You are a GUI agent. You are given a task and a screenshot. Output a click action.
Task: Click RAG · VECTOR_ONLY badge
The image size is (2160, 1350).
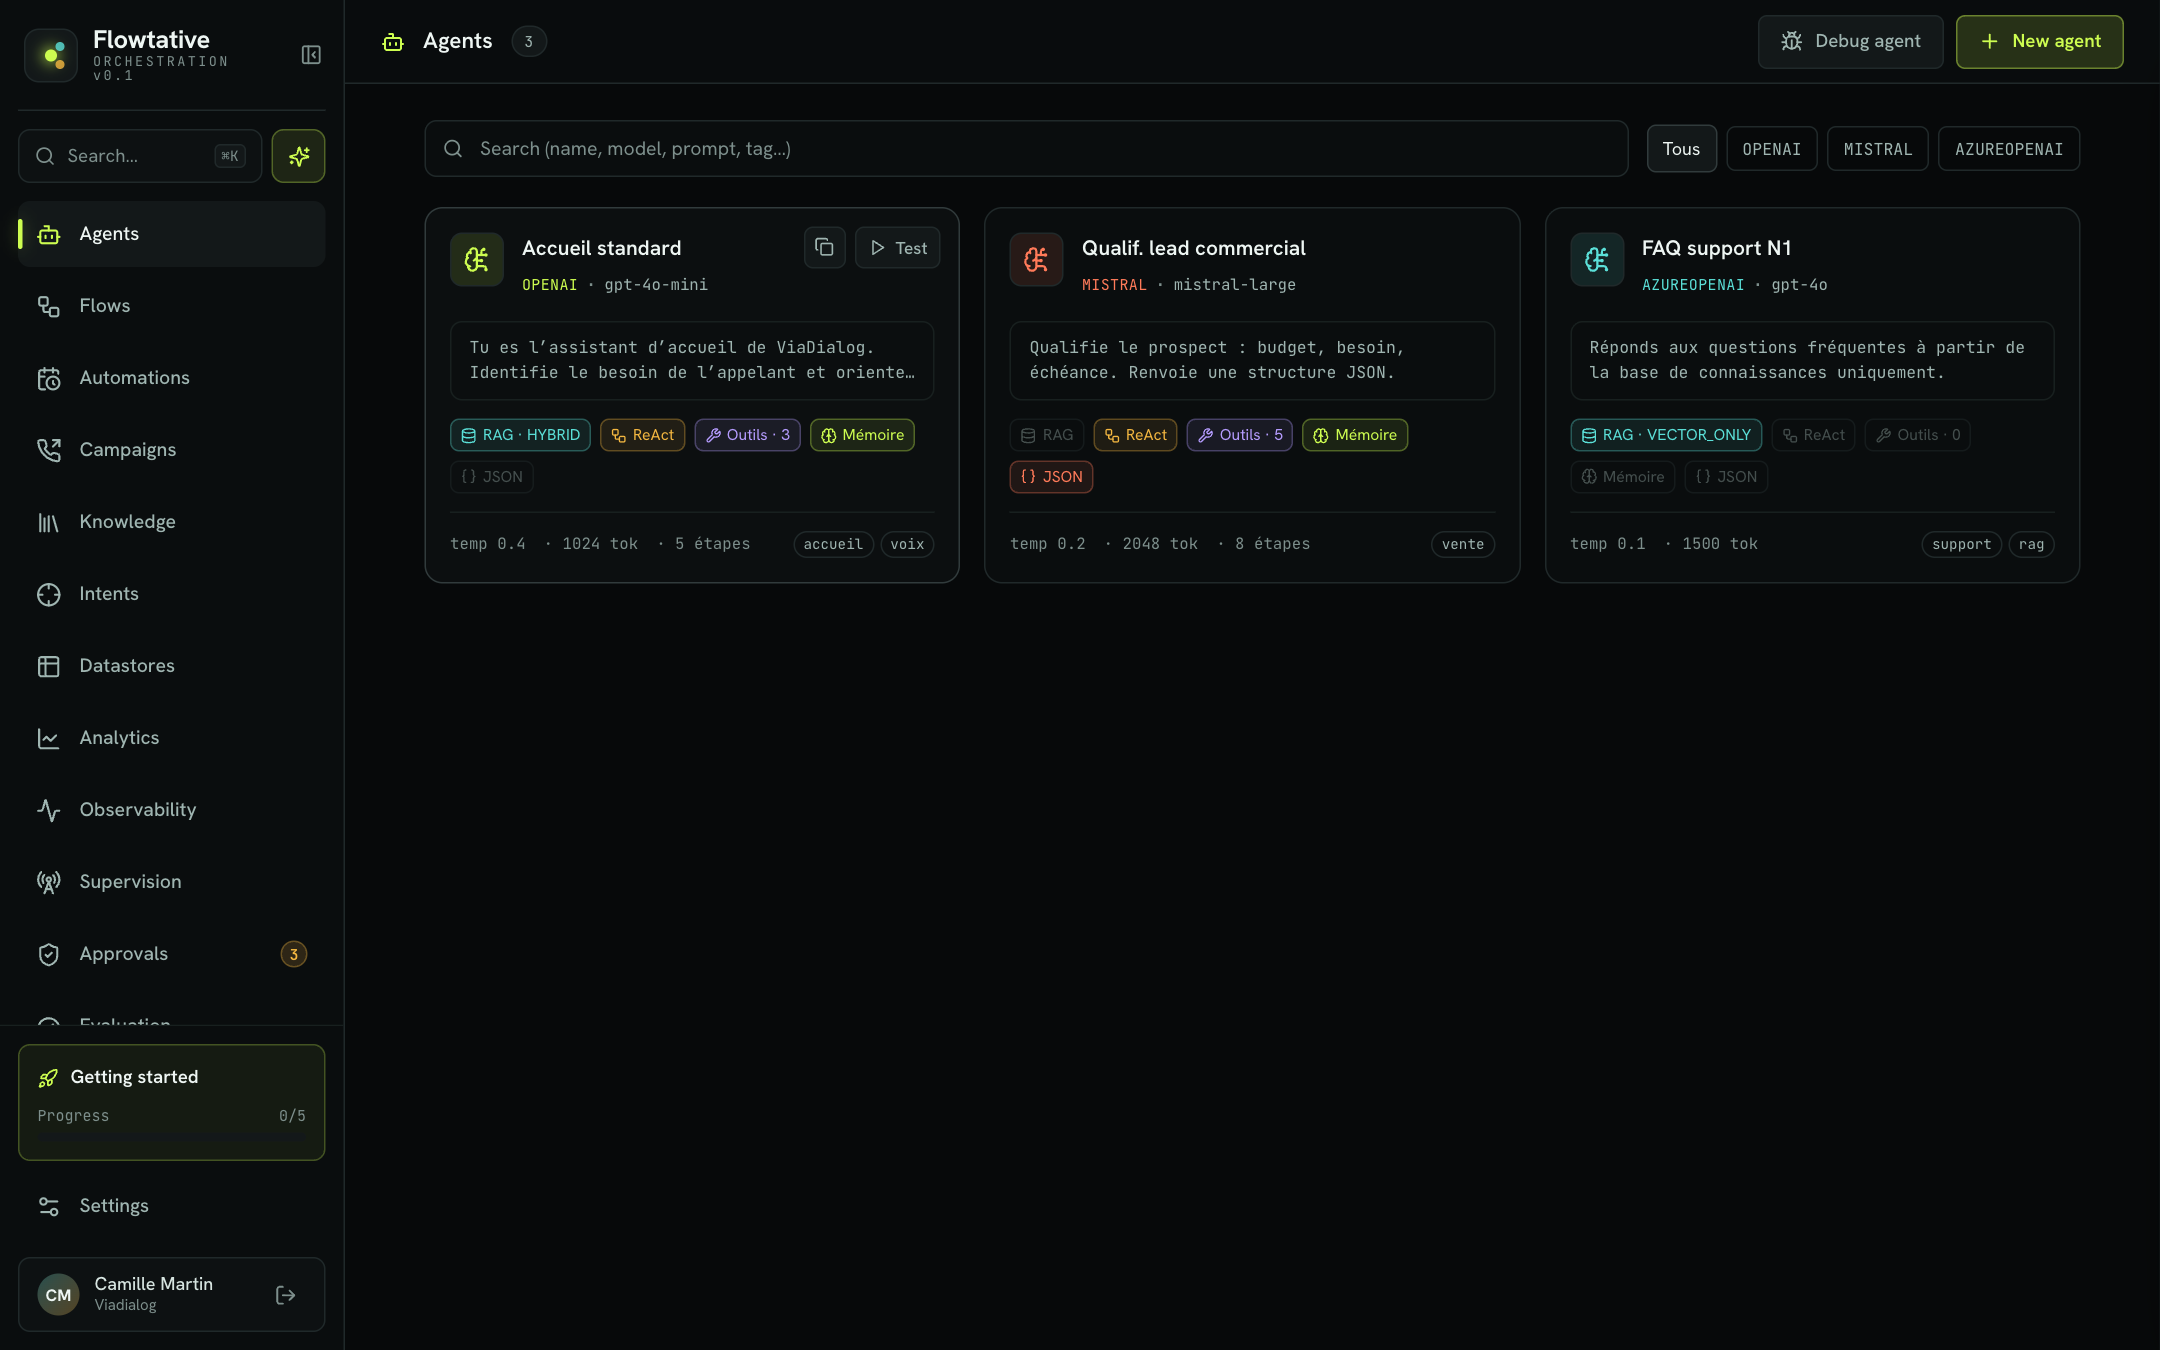[x=1665, y=435]
